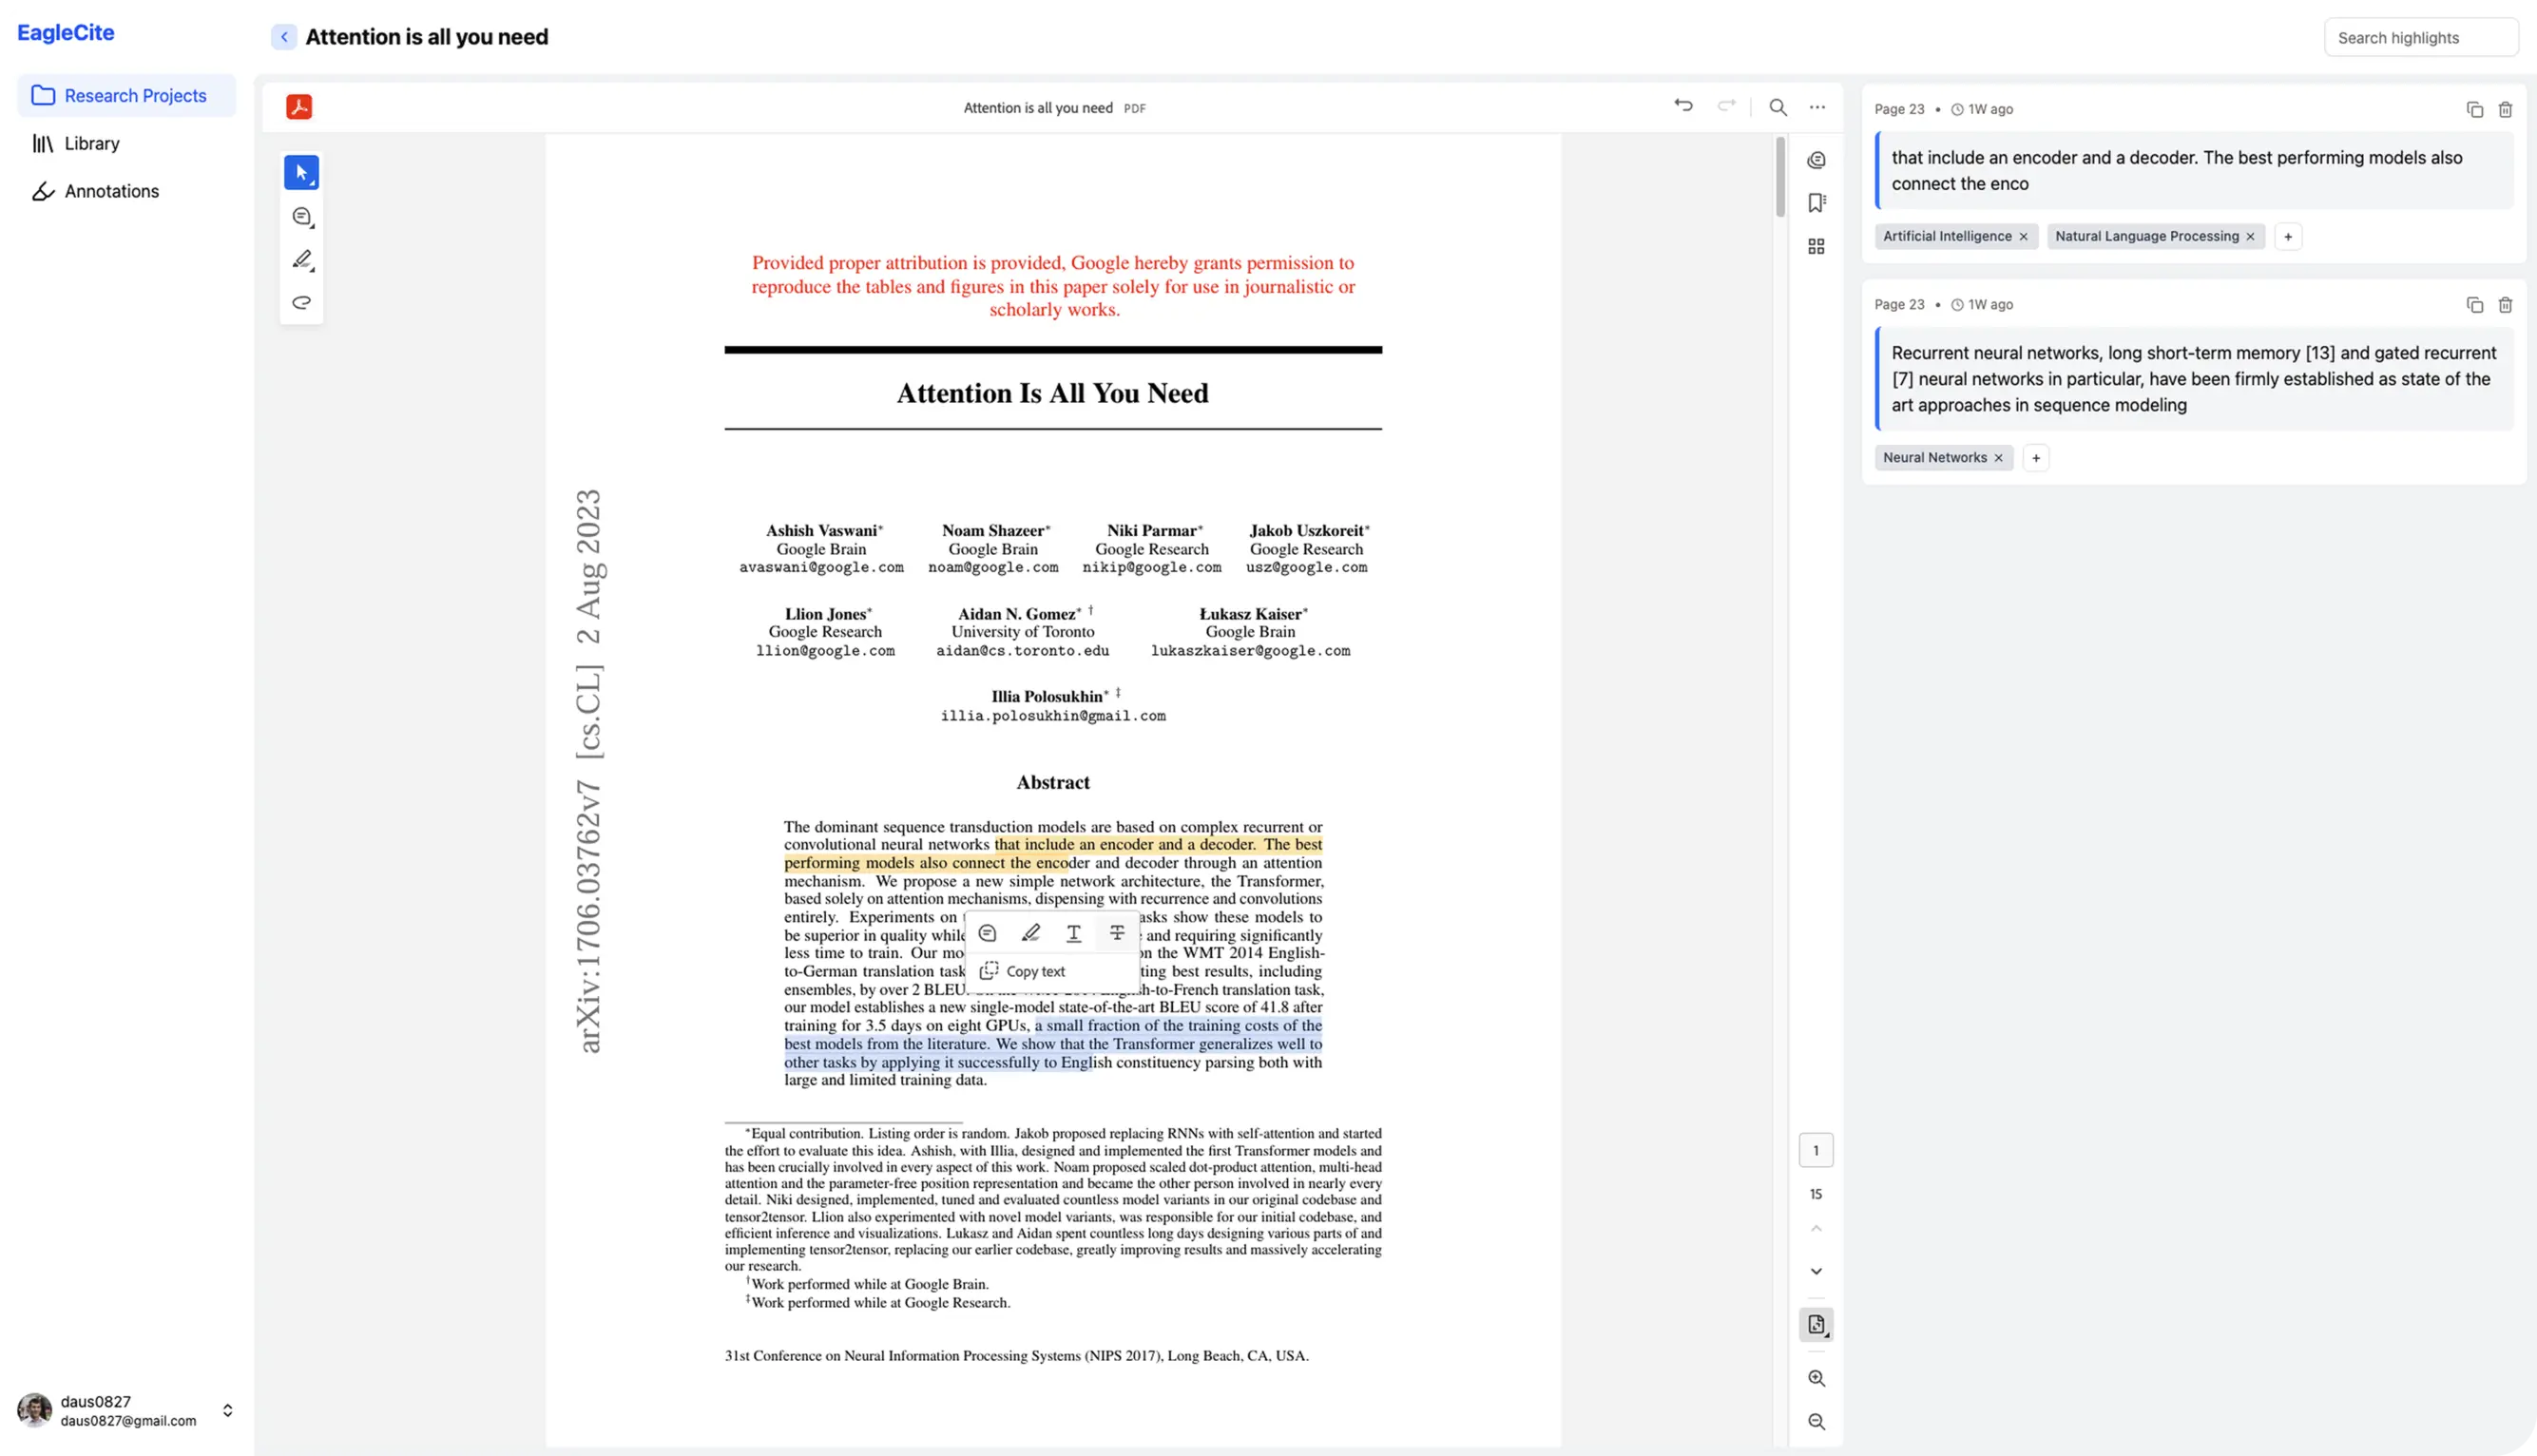Image resolution: width=2537 pixels, height=1456 pixels.
Task: Delete the first highlight about encoder and decoder
Action: 2505,109
